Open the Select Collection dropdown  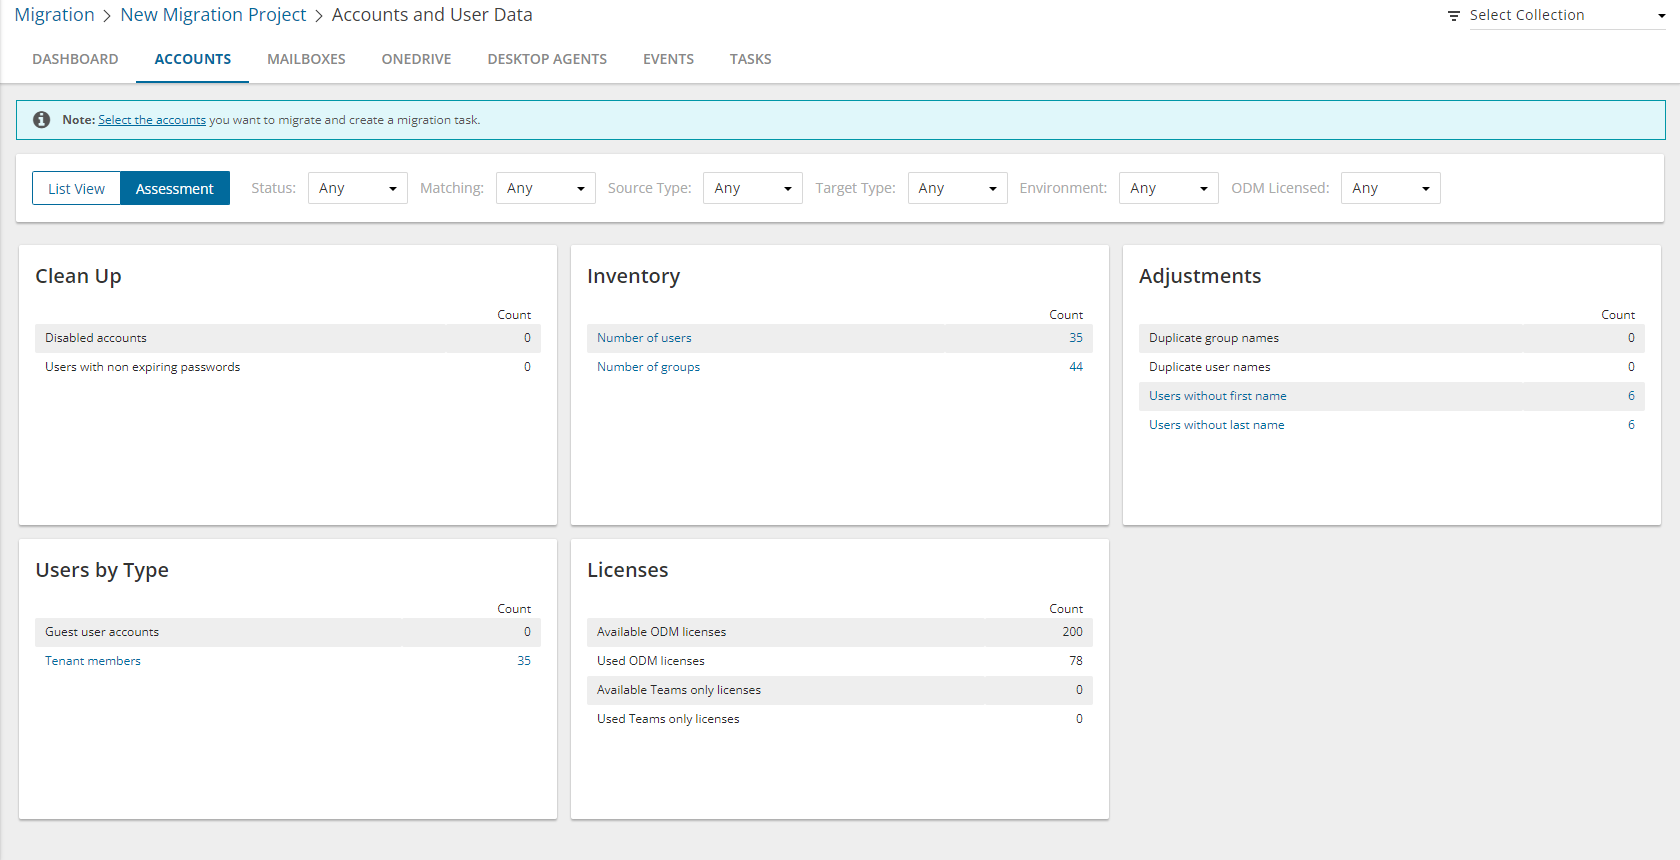(1566, 16)
